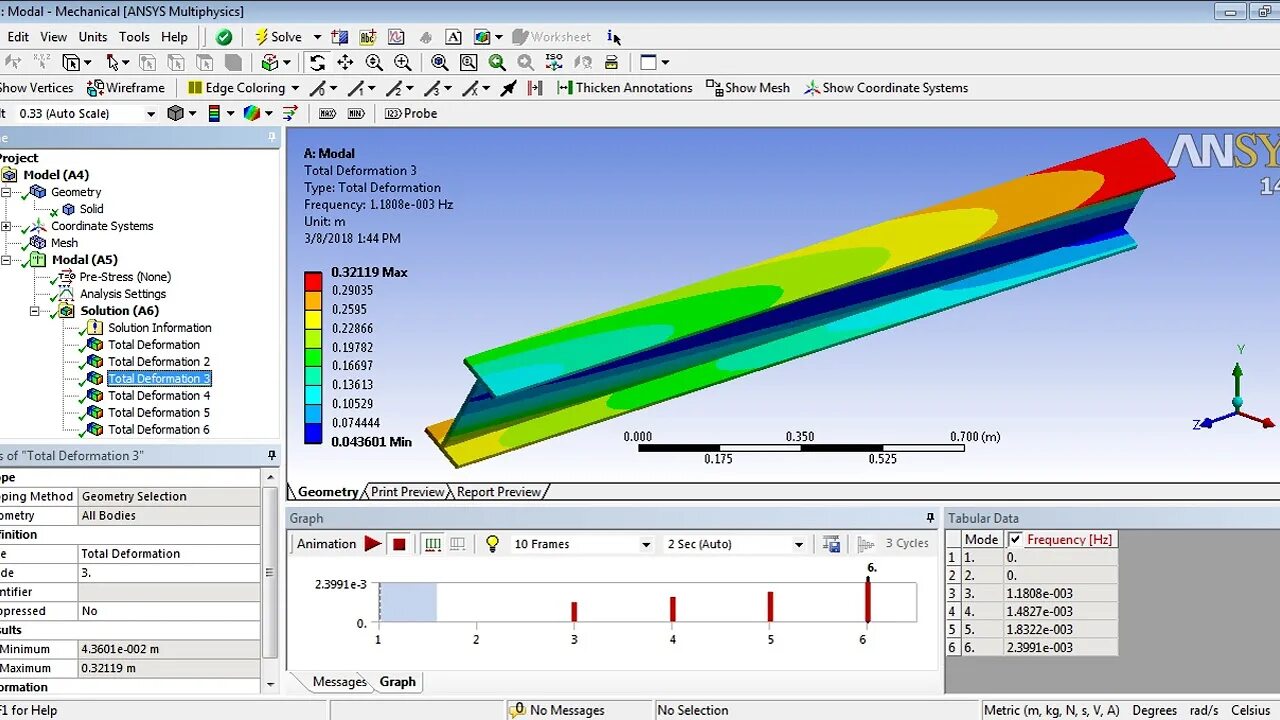
Task: Select Total Deformation 5 result
Action: [x=159, y=412]
